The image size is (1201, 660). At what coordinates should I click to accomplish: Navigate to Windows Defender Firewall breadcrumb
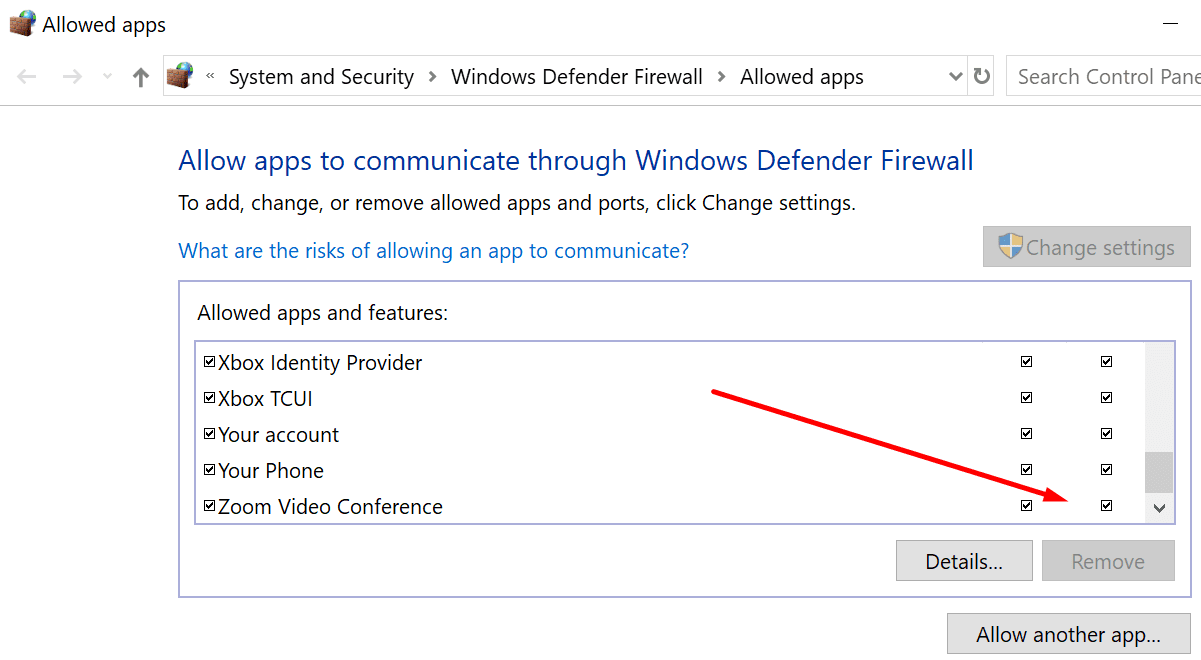click(x=576, y=77)
